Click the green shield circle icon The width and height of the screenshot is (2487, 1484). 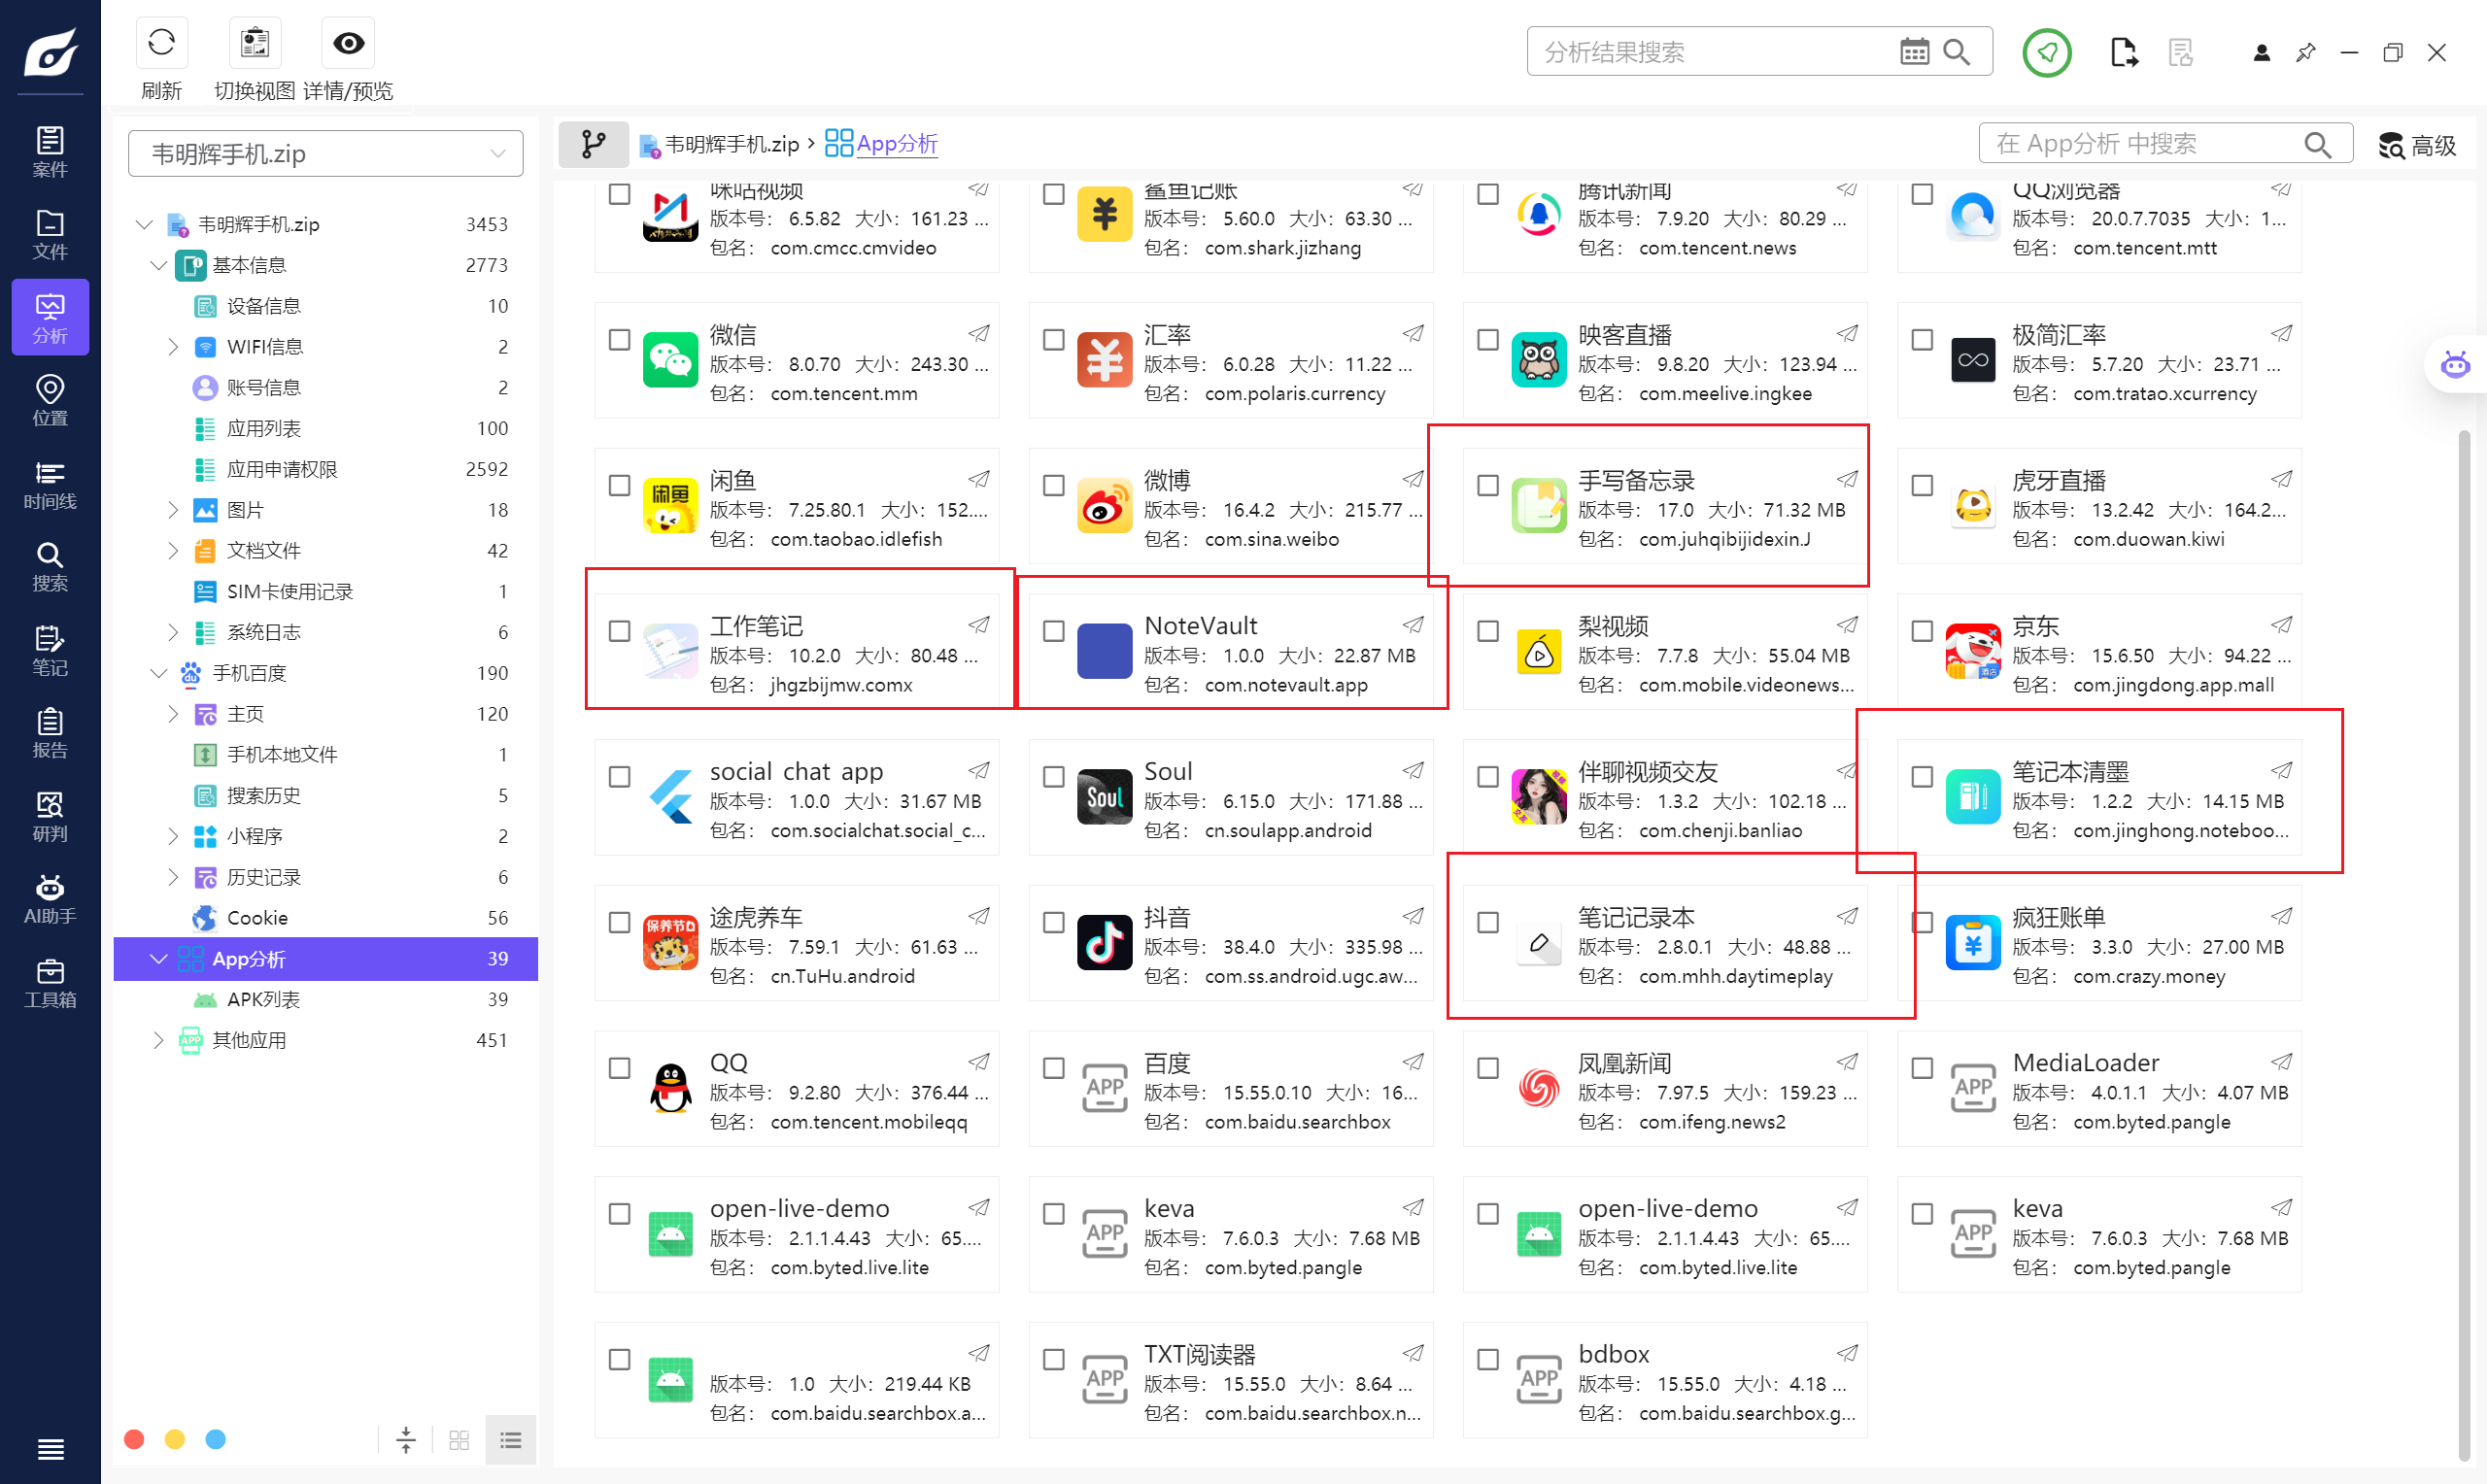[x=2046, y=52]
